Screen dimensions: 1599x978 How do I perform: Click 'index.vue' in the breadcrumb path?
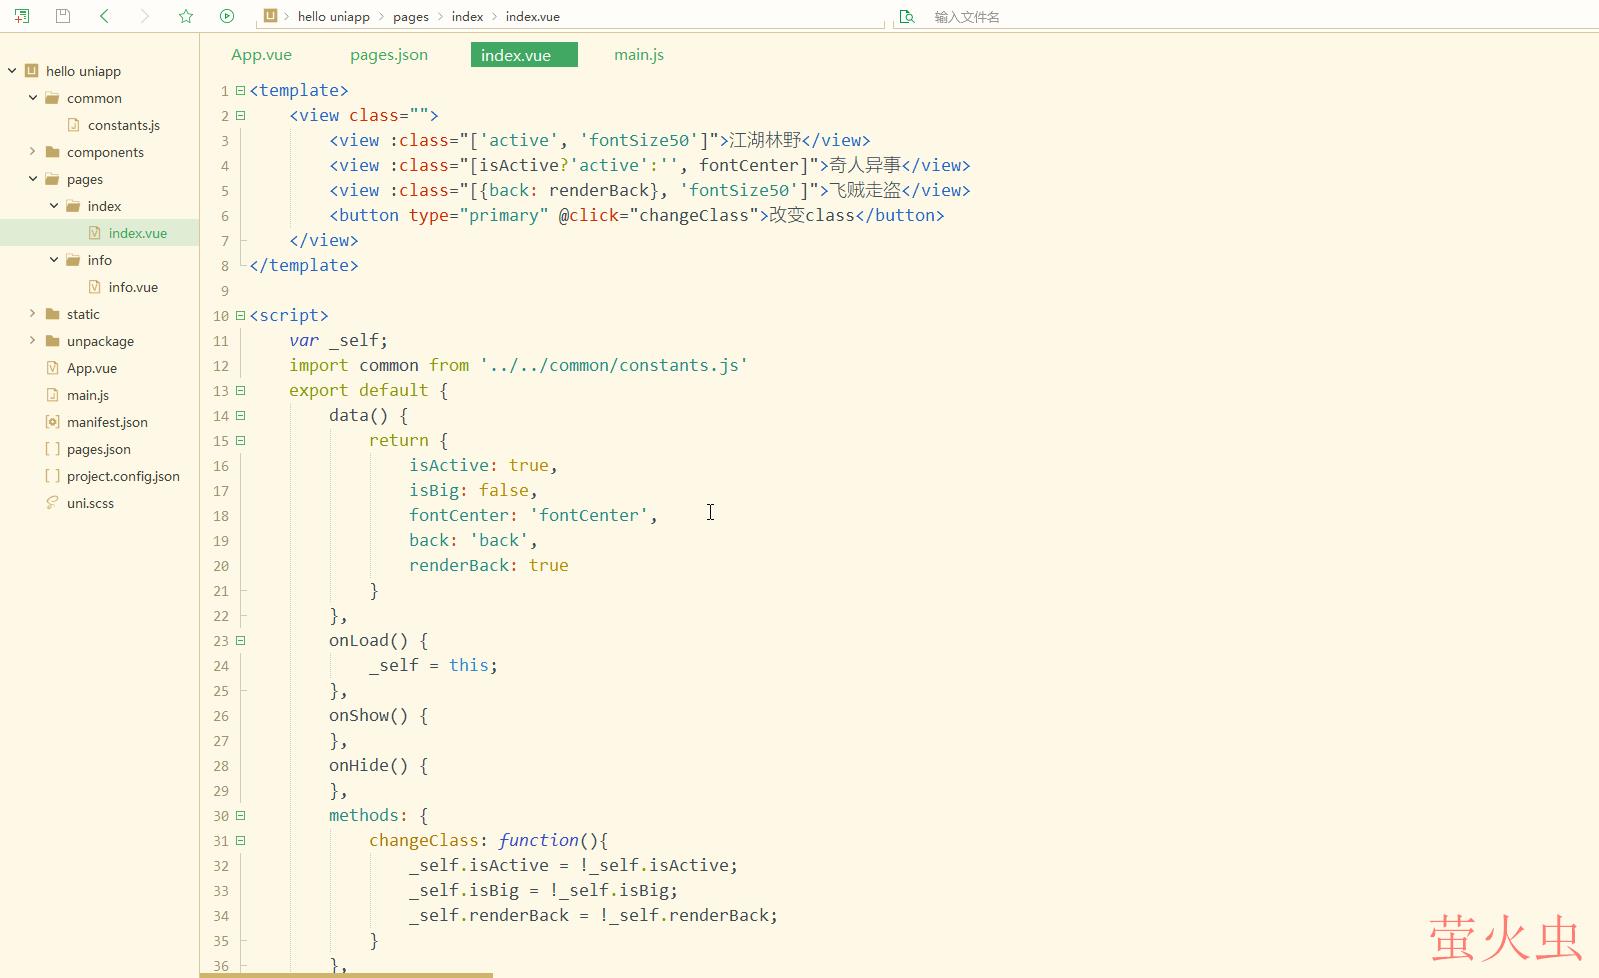(532, 17)
